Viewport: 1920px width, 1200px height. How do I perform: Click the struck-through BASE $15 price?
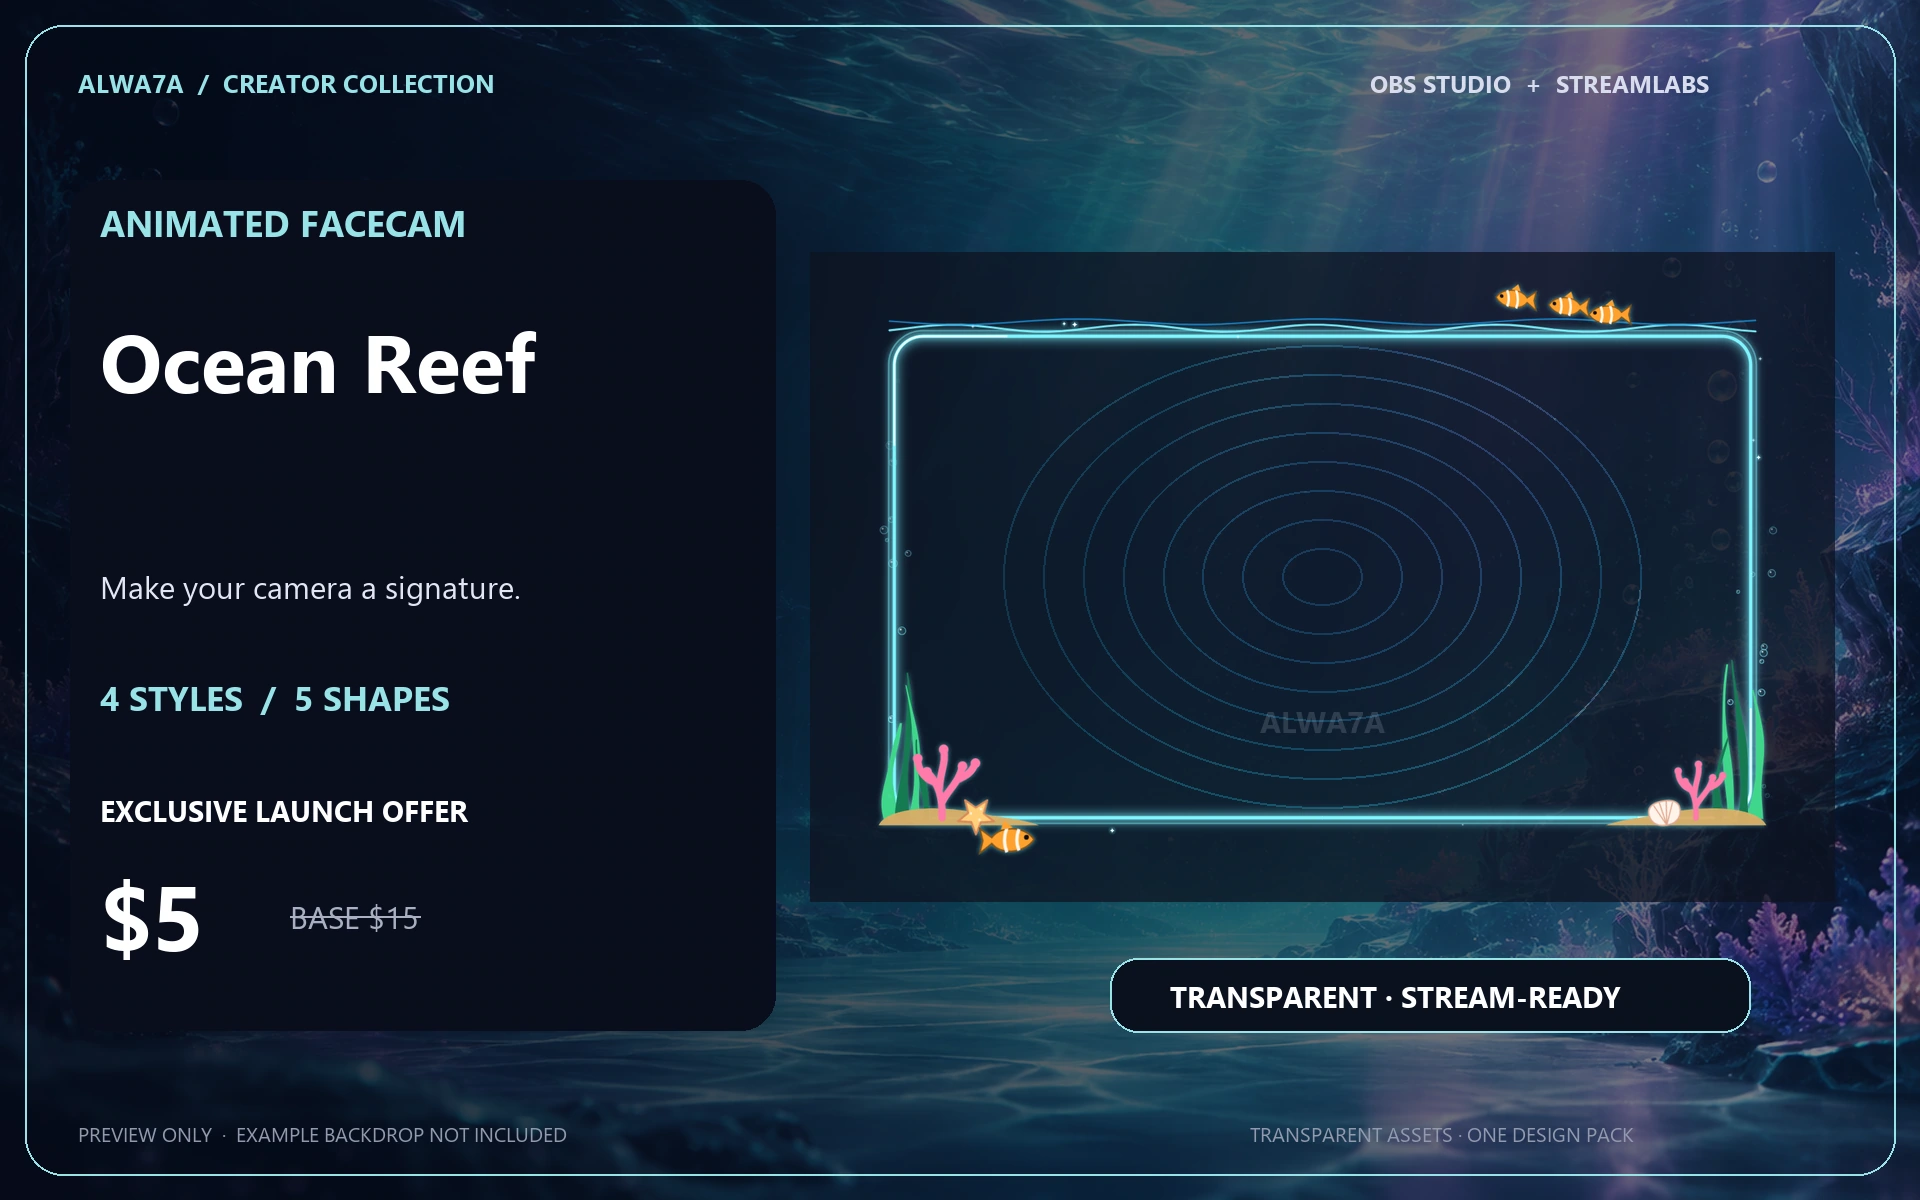355,918
